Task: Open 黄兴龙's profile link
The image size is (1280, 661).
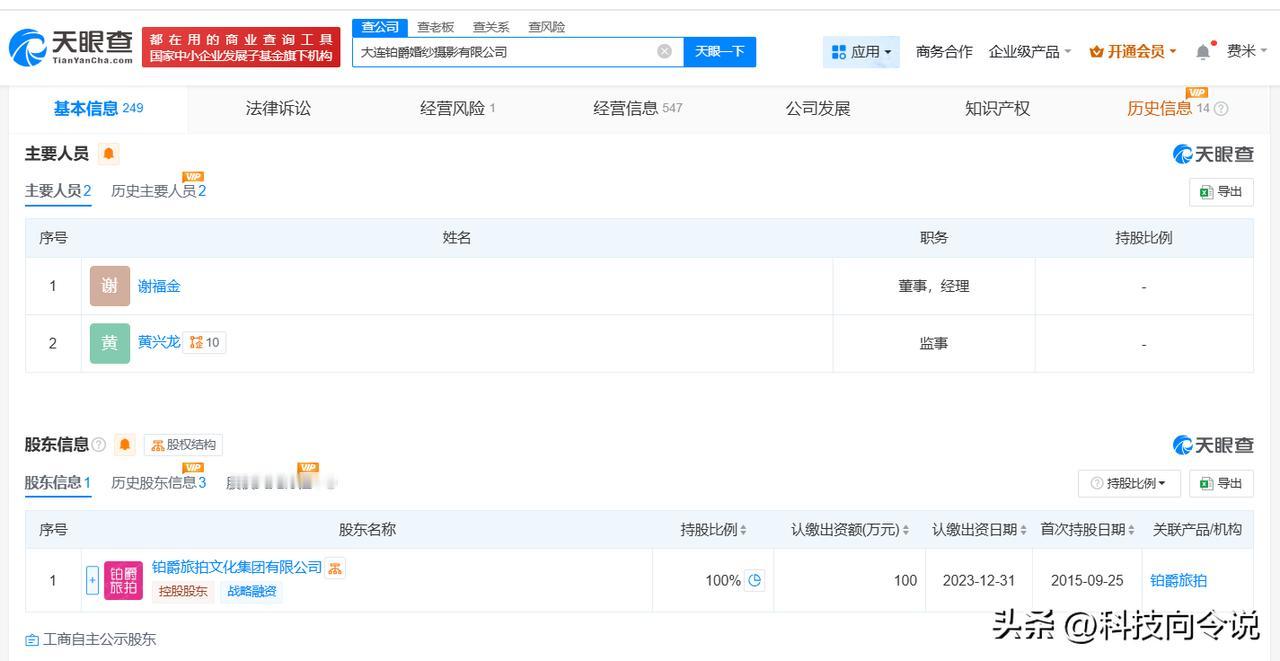Action: 159,342
